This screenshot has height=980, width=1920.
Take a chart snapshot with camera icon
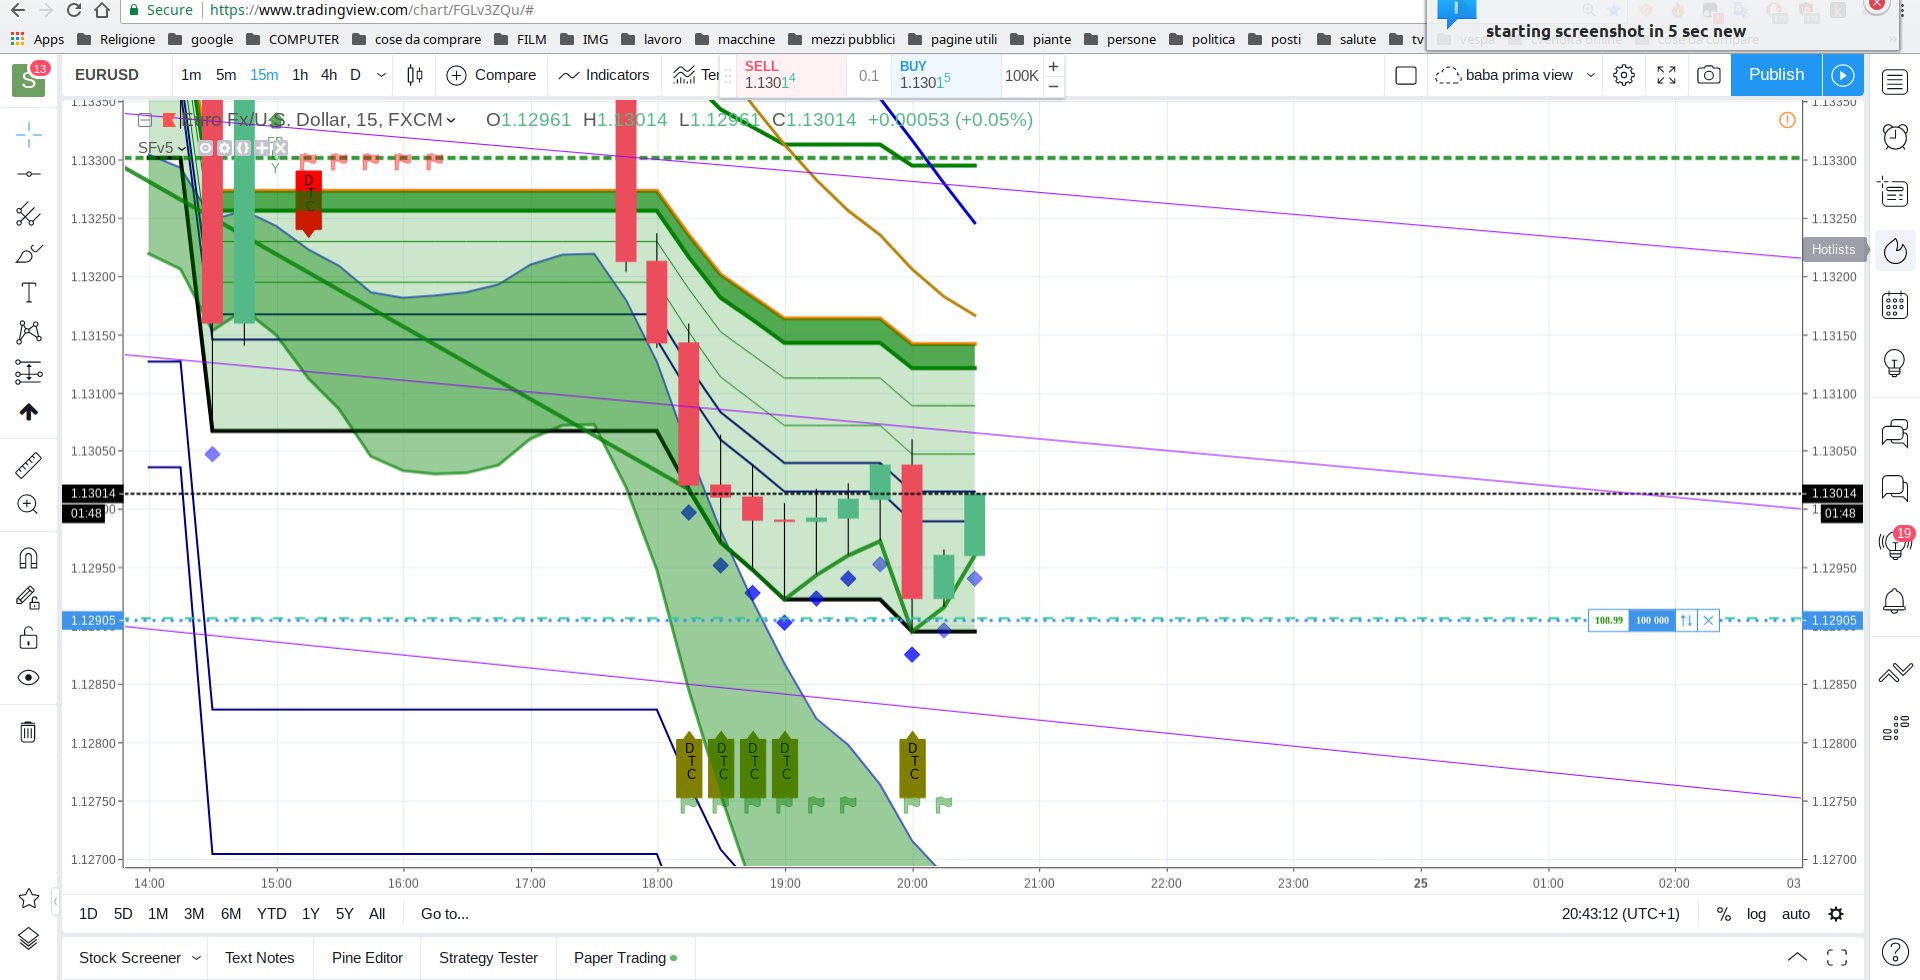(1709, 75)
